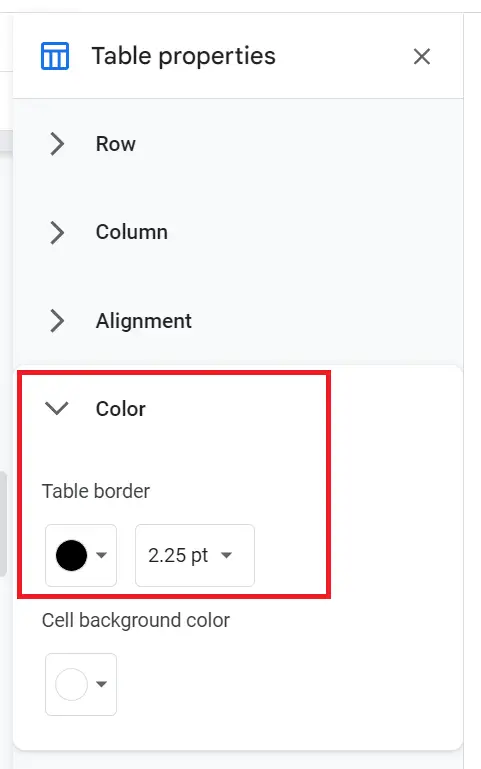Open the 2.25 pt border width dropdown
Viewport: 481px width, 769px height.
[x=195, y=555]
